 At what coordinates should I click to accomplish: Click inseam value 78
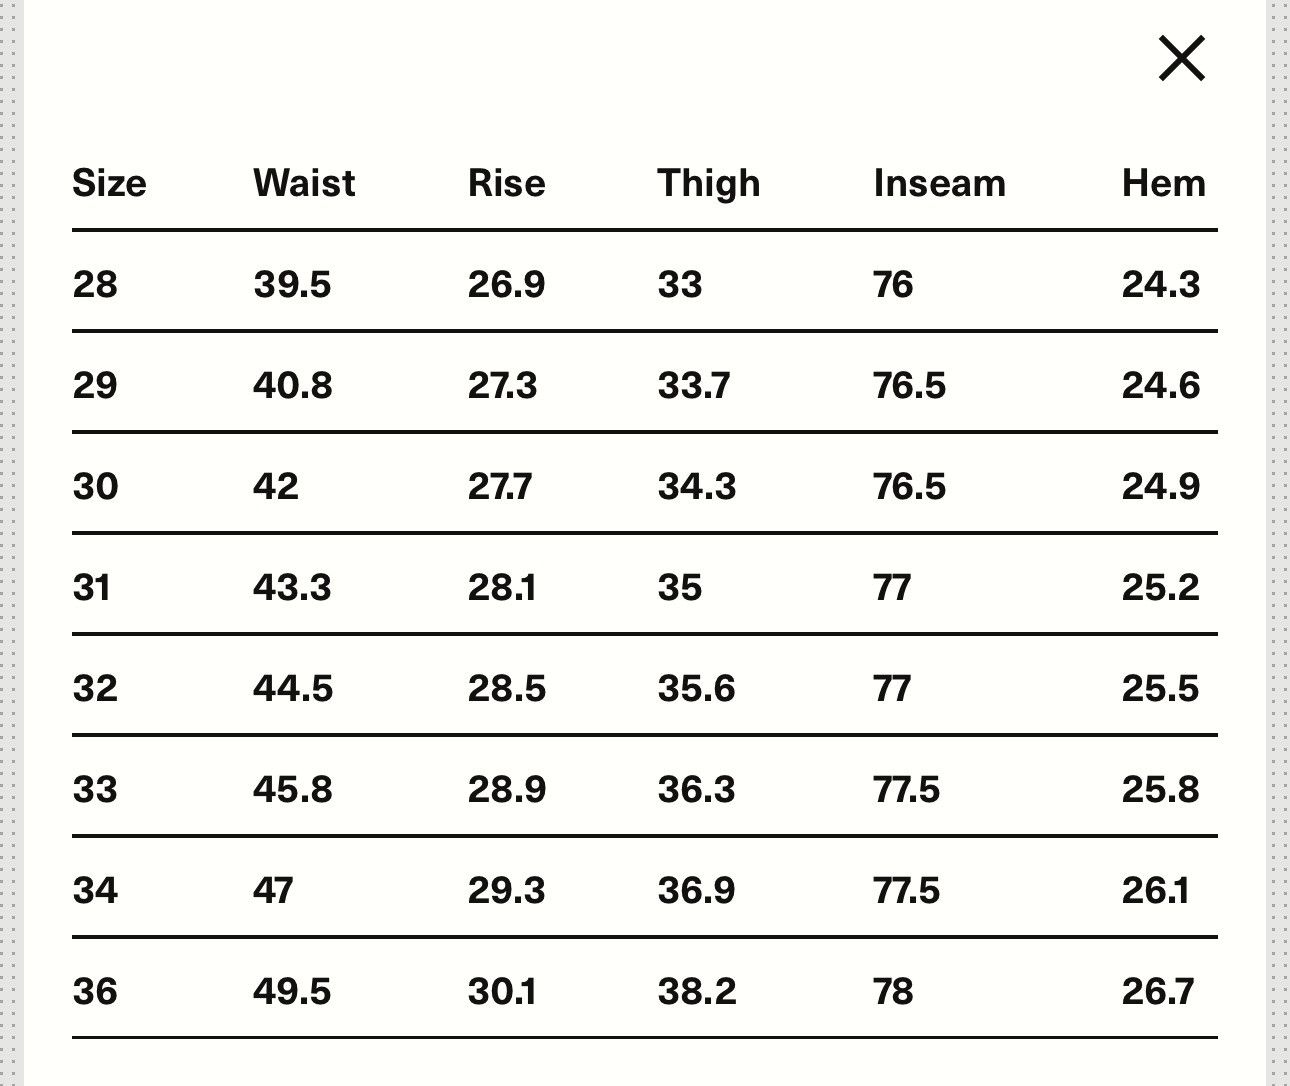point(893,992)
